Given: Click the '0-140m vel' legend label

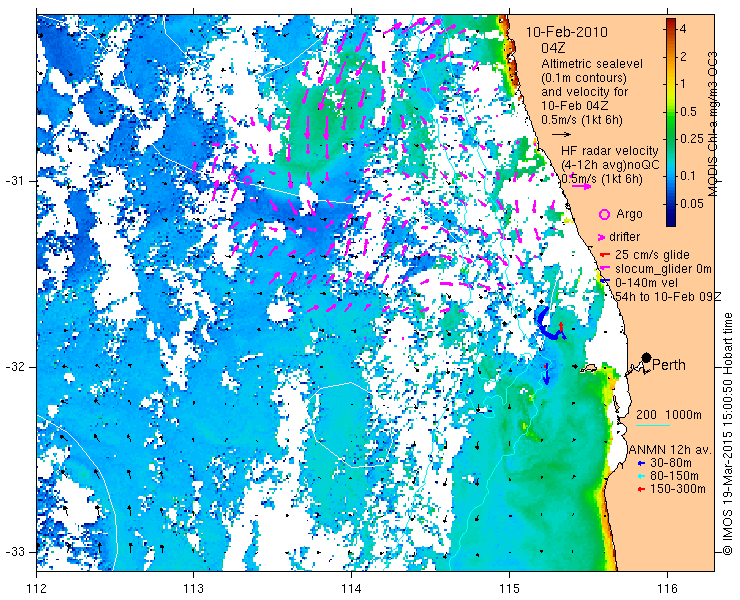Looking at the screenshot, I should [x=647, y=283].
